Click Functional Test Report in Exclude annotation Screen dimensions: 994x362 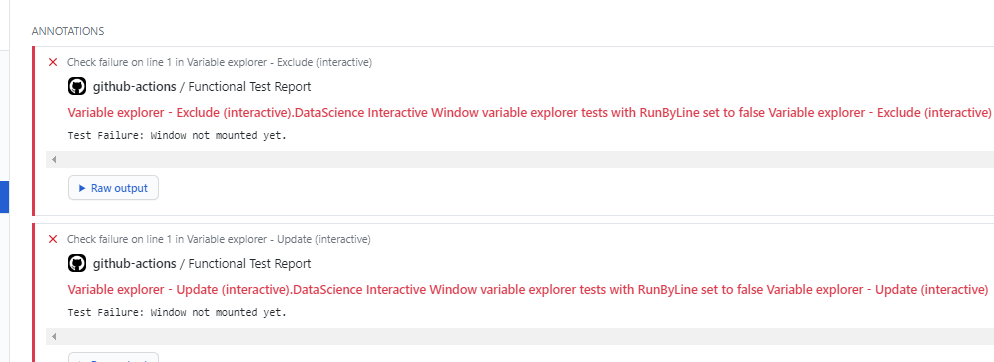(x=250, y=86)
